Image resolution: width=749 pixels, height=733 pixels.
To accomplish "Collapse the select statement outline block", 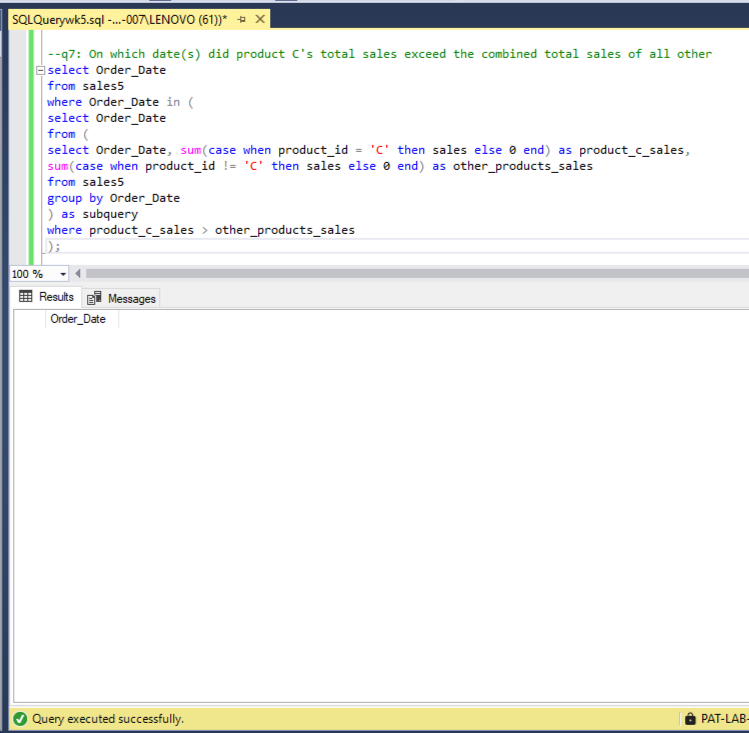I will click(41, 70).
